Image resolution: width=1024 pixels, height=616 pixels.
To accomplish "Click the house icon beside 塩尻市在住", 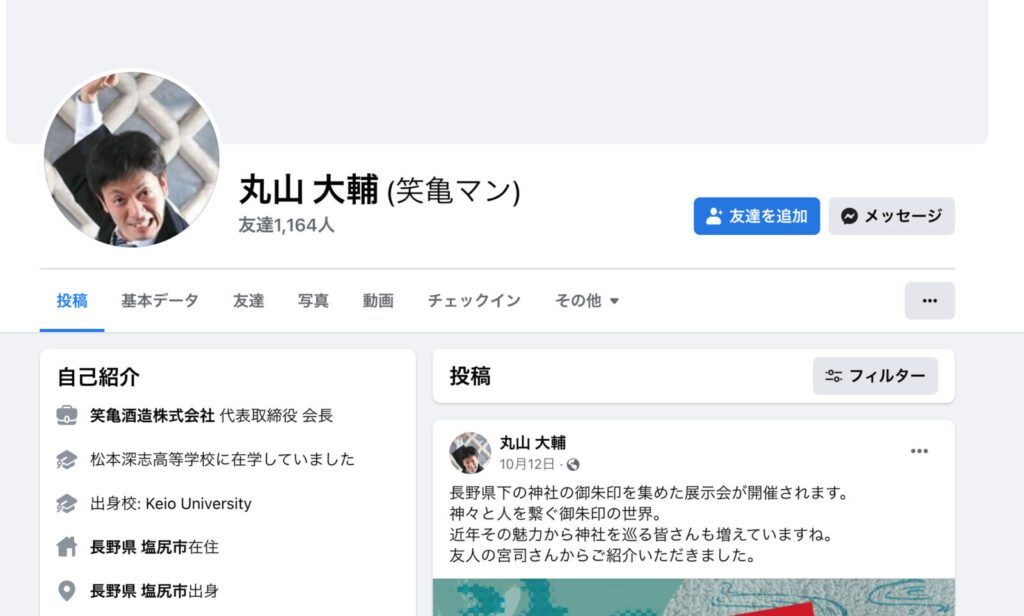I will (x=67, y=547).
